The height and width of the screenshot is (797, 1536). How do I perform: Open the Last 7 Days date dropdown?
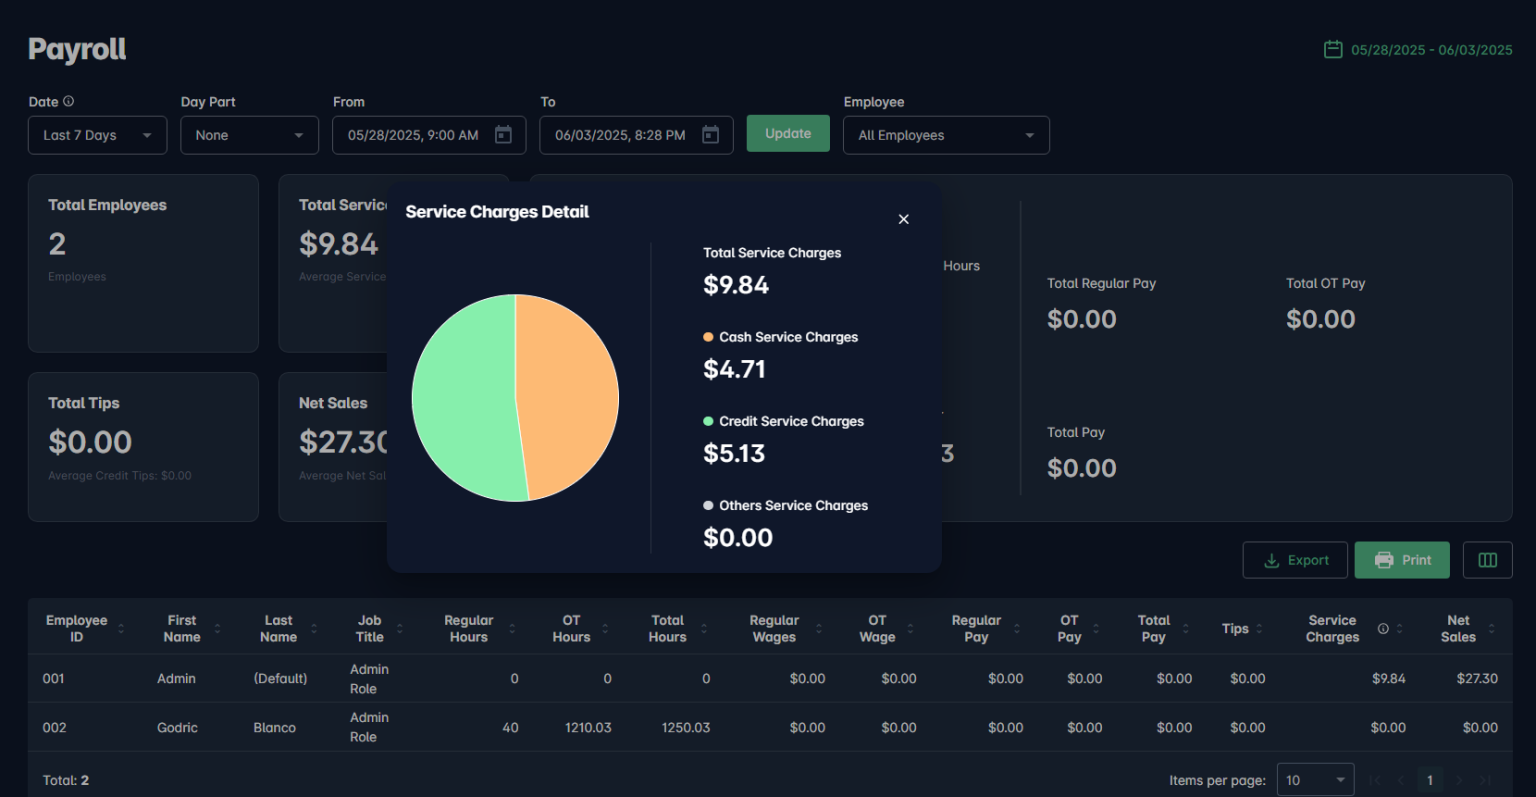(97, 135)
